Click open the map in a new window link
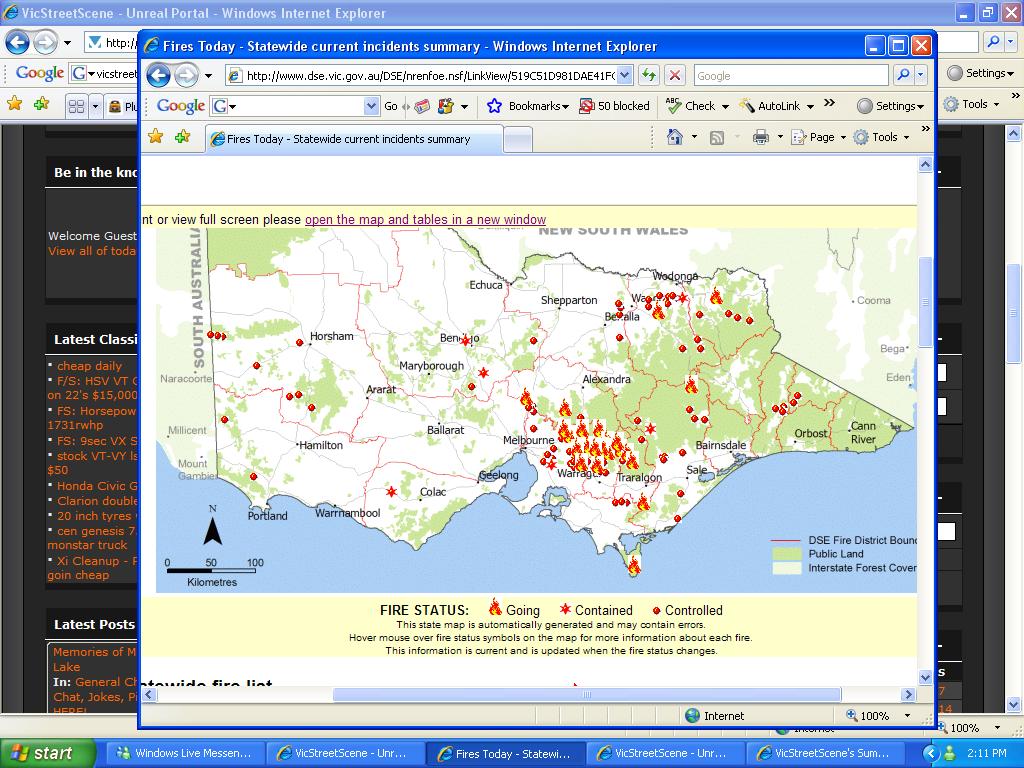Screen dimensions: 1024x768 coord(425,219)
